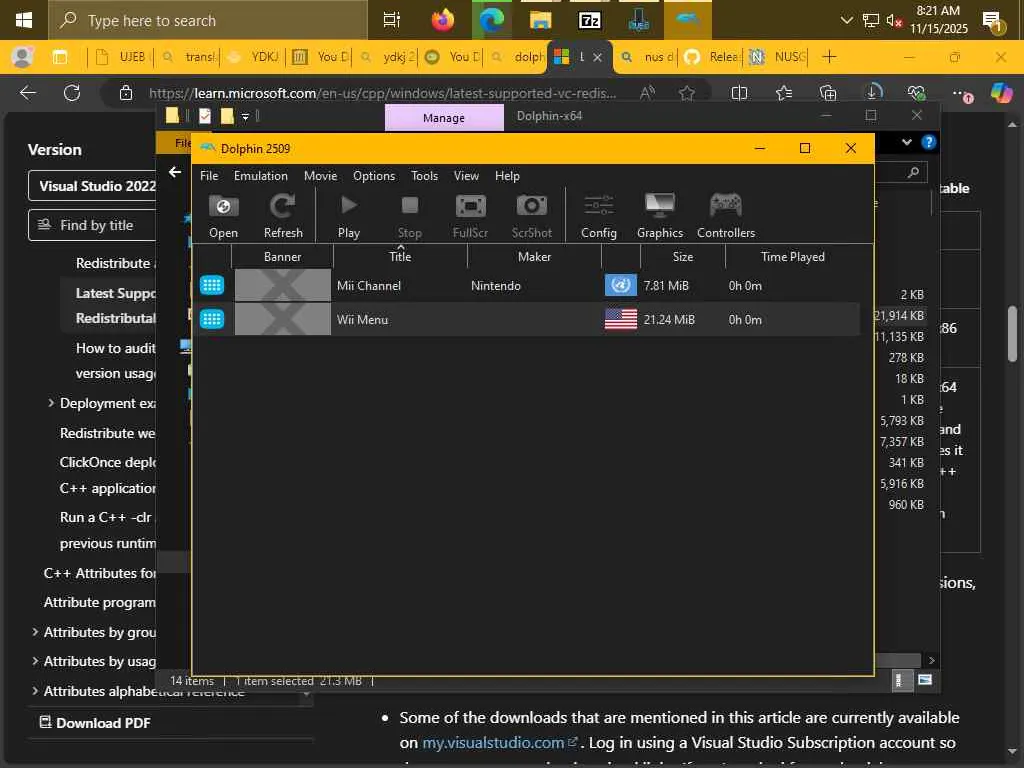Expand Attributes by group tree item

tap(35, 632)
